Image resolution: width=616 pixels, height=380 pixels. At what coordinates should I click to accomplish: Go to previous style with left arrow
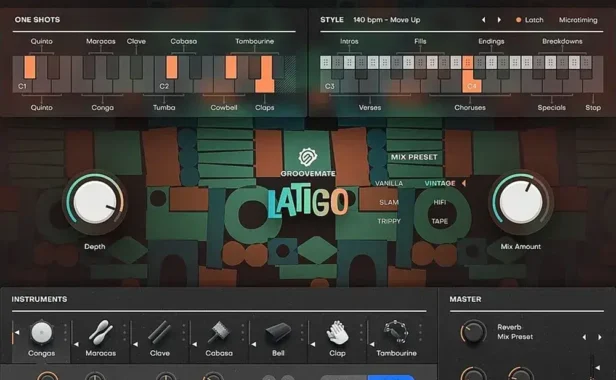pos(484,20)
